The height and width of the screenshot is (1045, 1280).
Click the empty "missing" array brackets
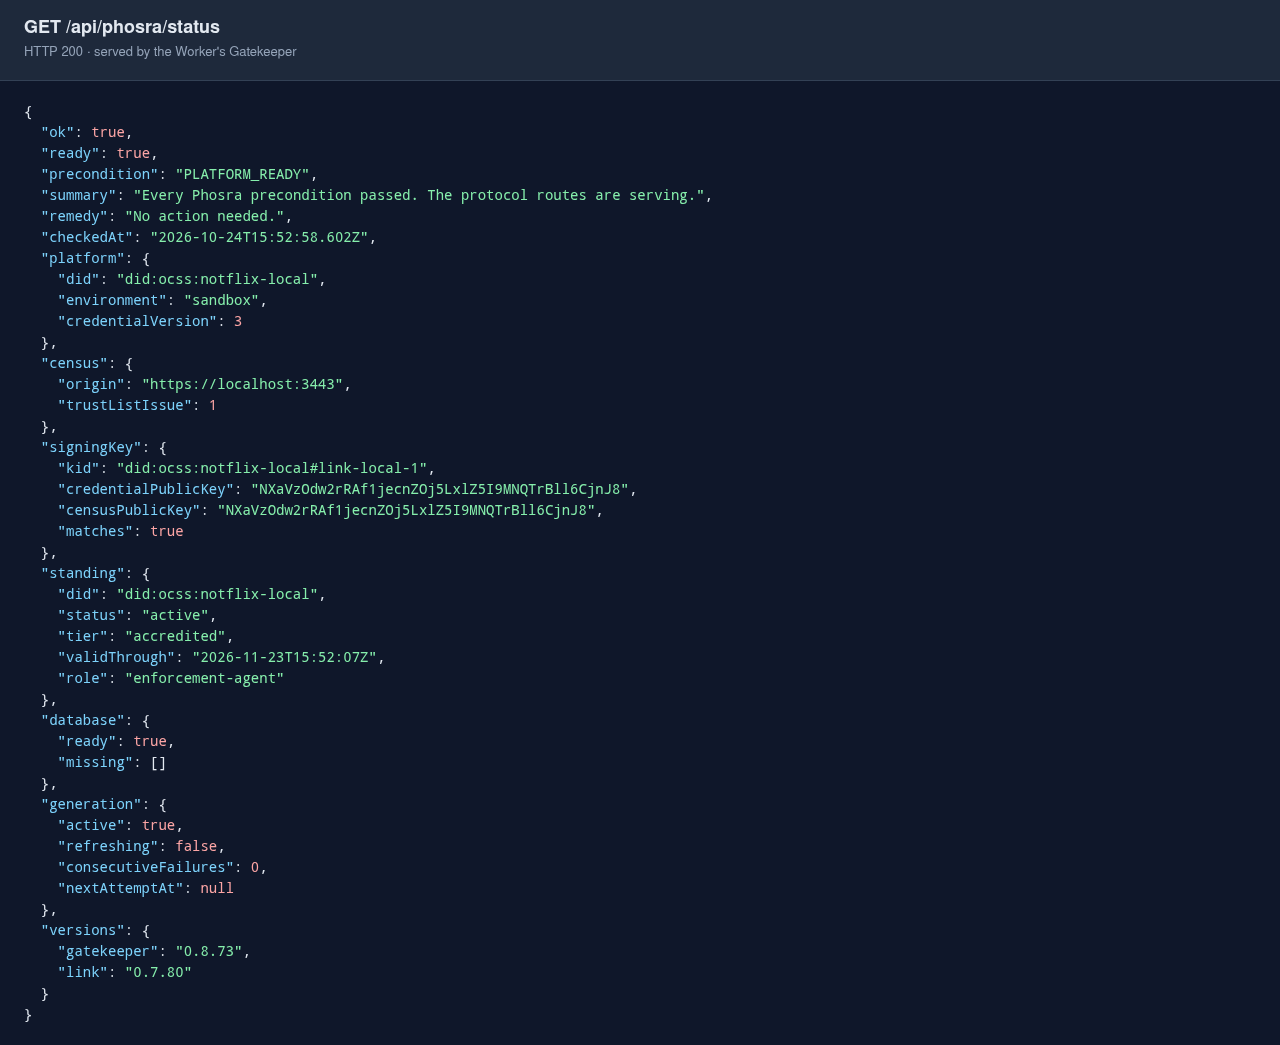pos(159,762)
